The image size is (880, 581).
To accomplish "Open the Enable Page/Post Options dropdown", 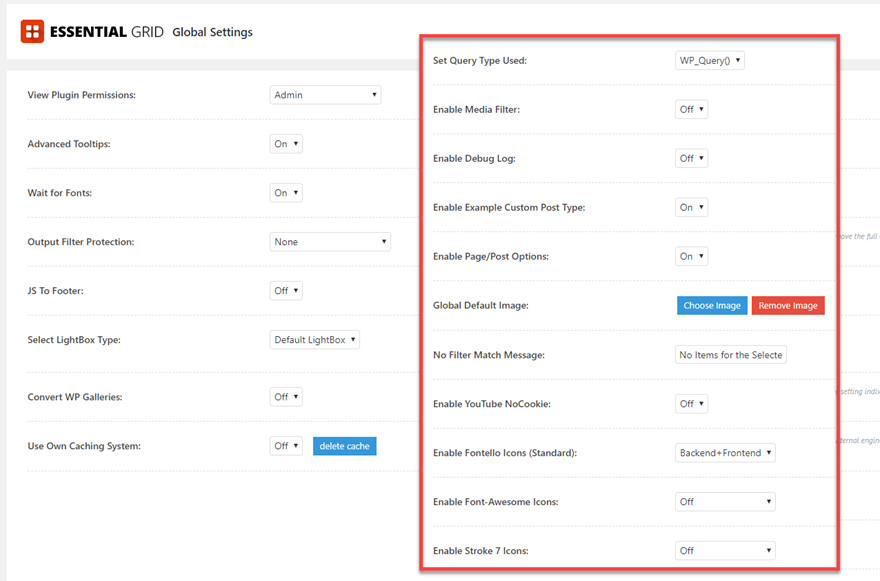I will point(691,257).
